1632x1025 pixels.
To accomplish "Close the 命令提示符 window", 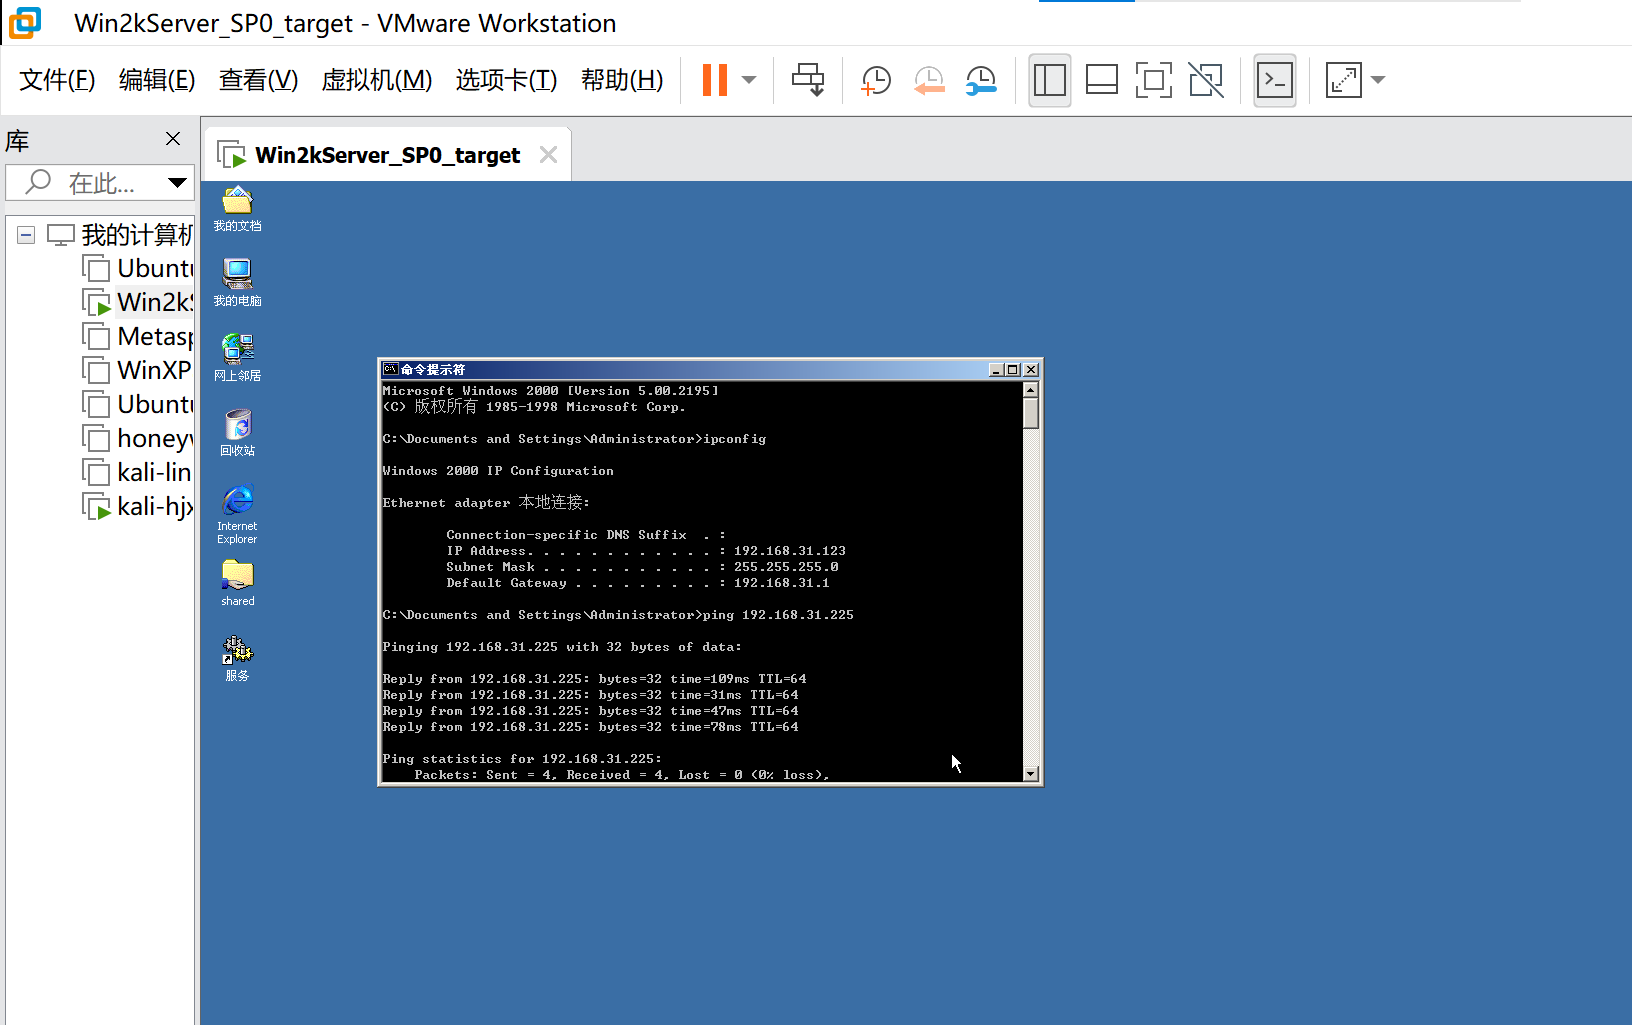I will point(1031,370).
